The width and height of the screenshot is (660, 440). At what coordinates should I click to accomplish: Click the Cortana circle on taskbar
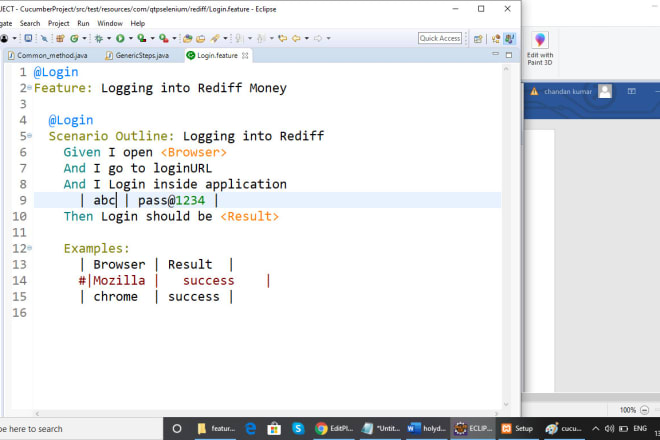177,429
